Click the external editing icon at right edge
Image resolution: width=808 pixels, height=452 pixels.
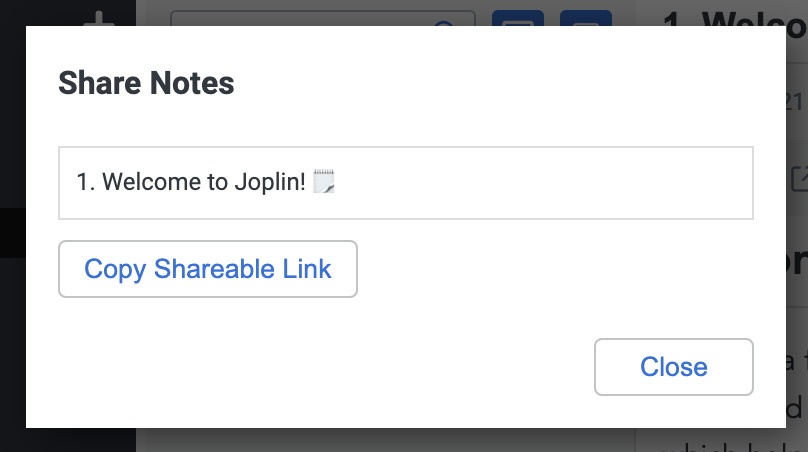point(799,179)
